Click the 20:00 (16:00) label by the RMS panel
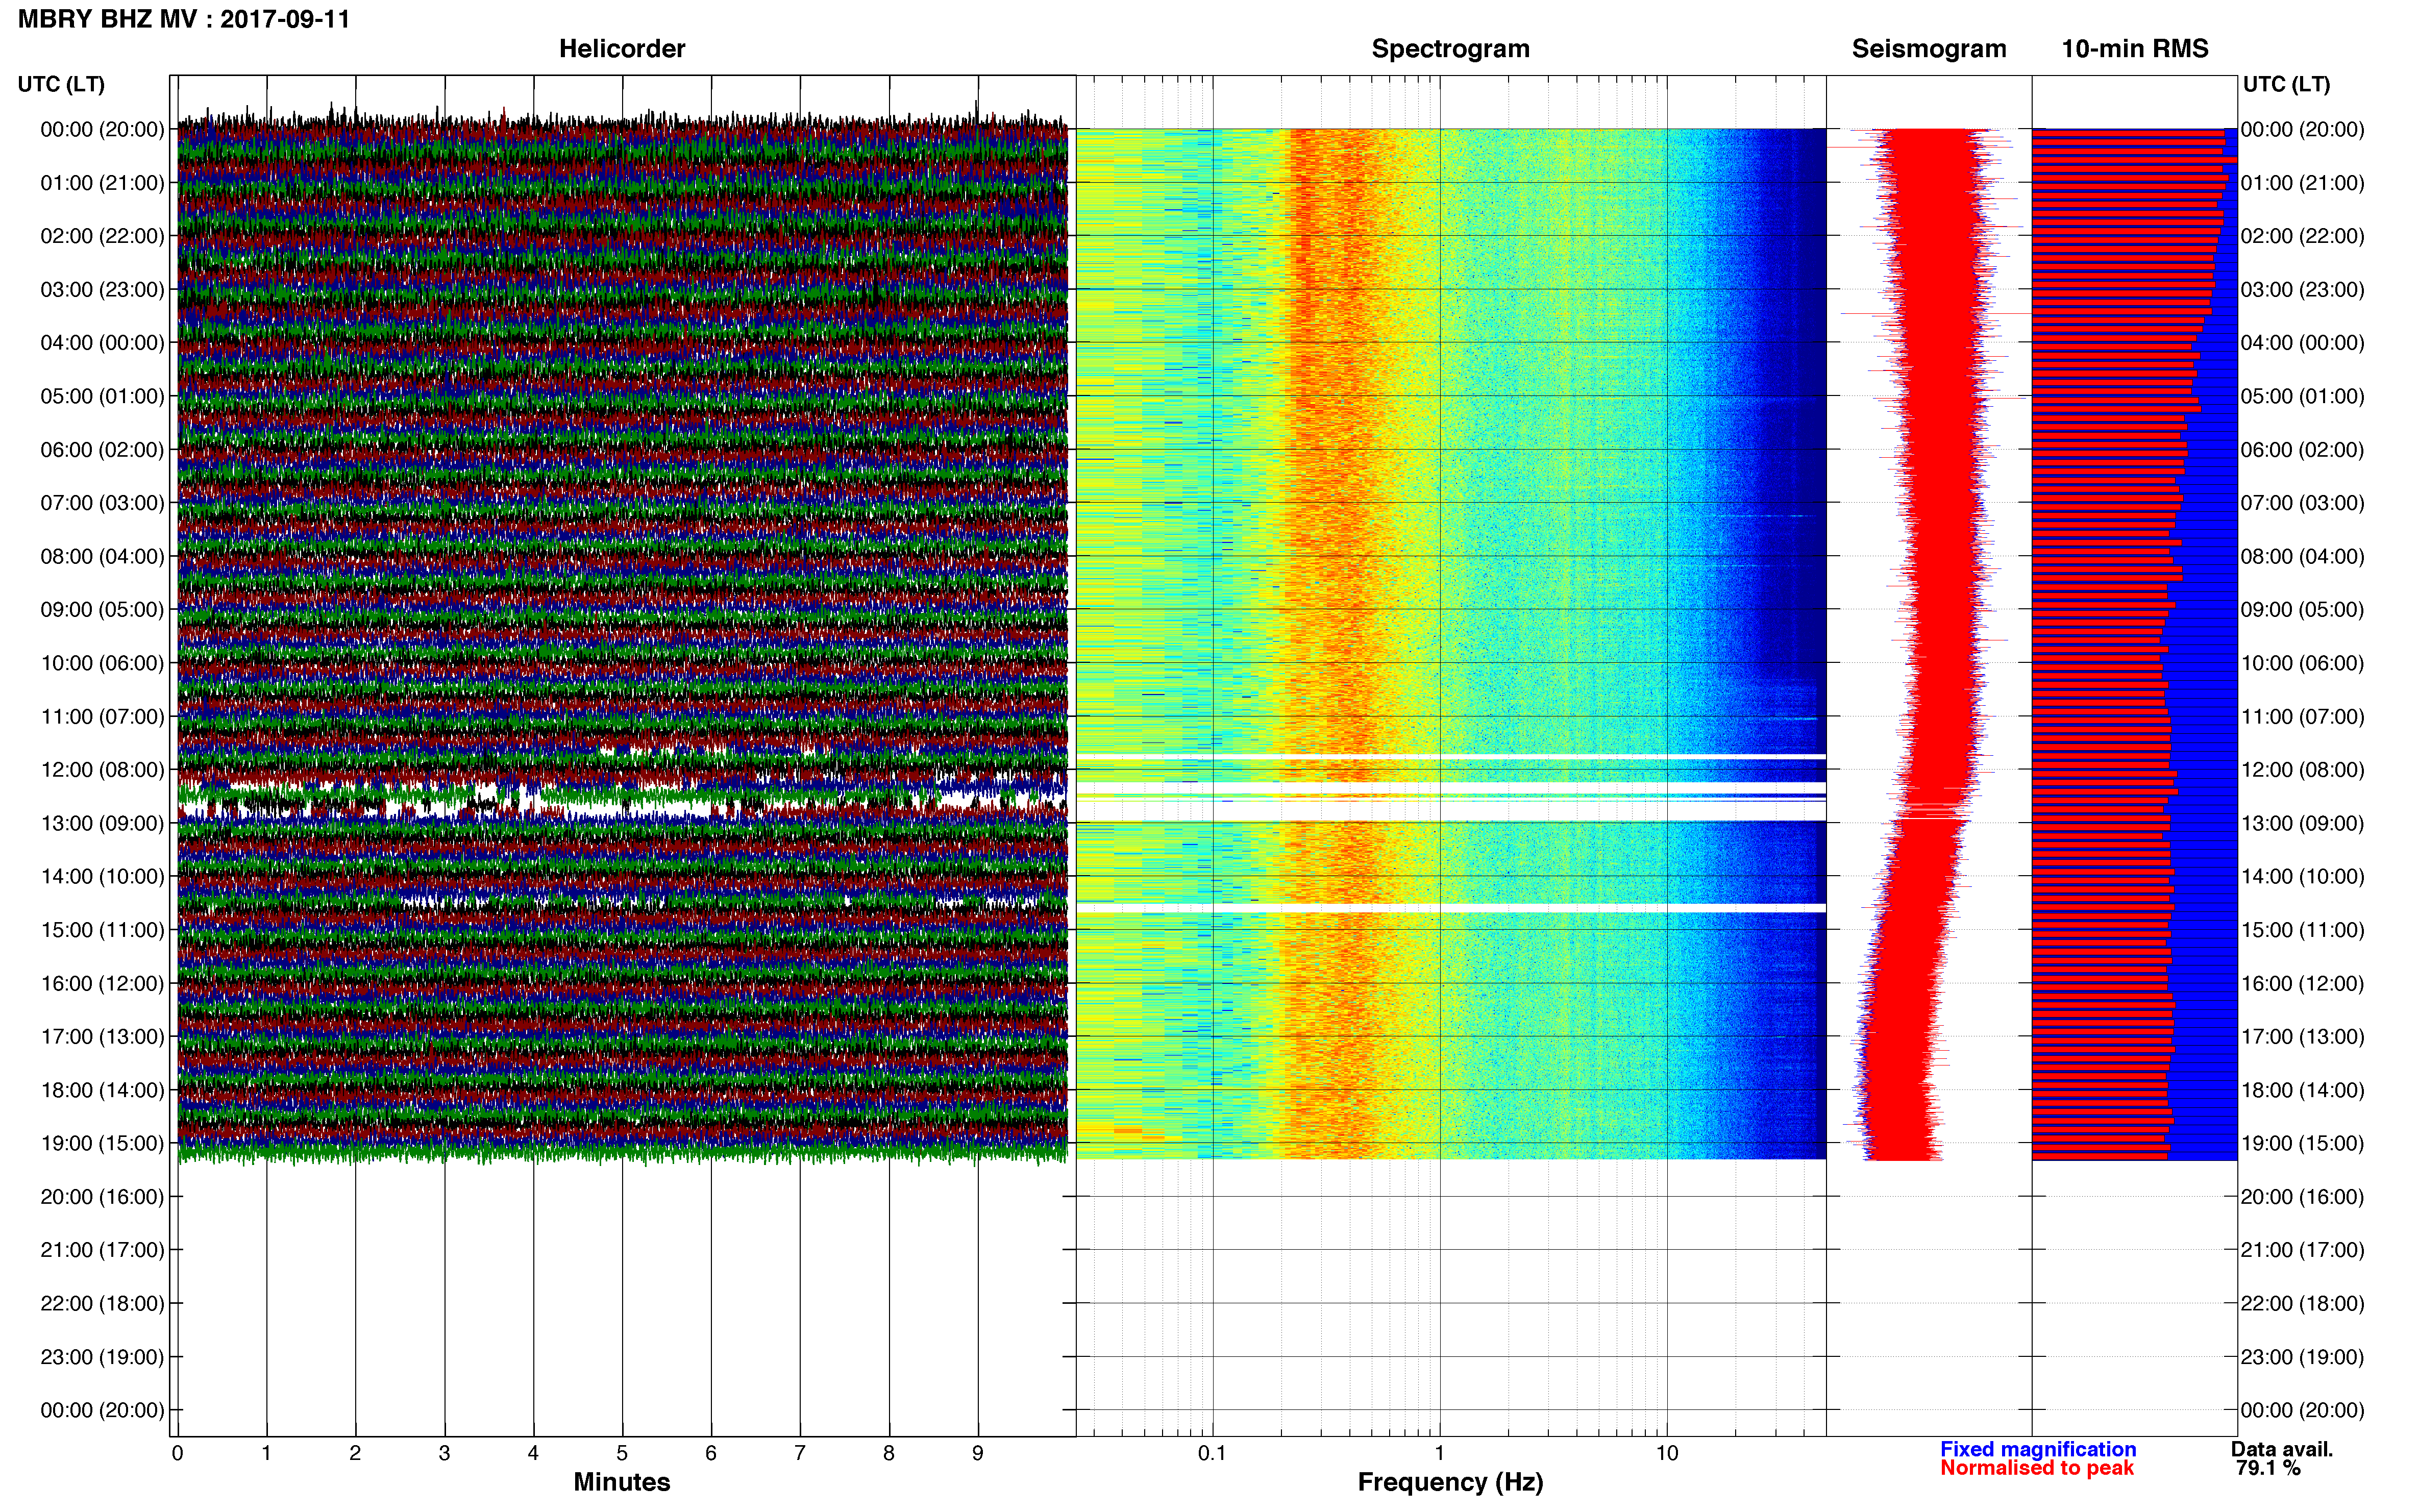The image size is (2419, 1512). click(2303, 1197)
